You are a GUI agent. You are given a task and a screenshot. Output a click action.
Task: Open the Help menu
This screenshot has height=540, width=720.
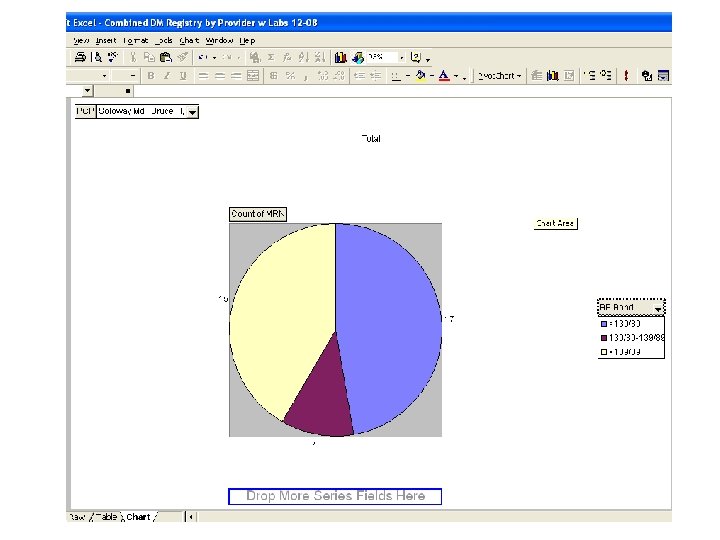247,41
